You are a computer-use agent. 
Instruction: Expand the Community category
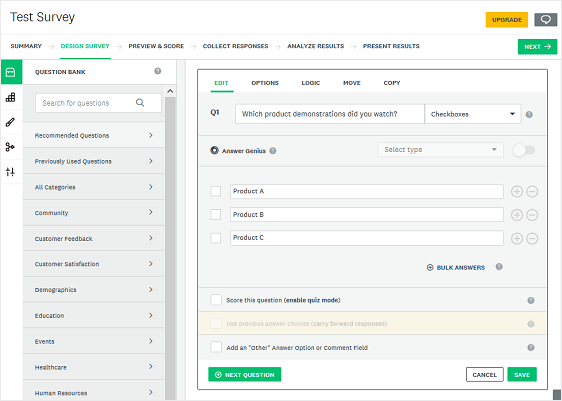click(94, 213)
